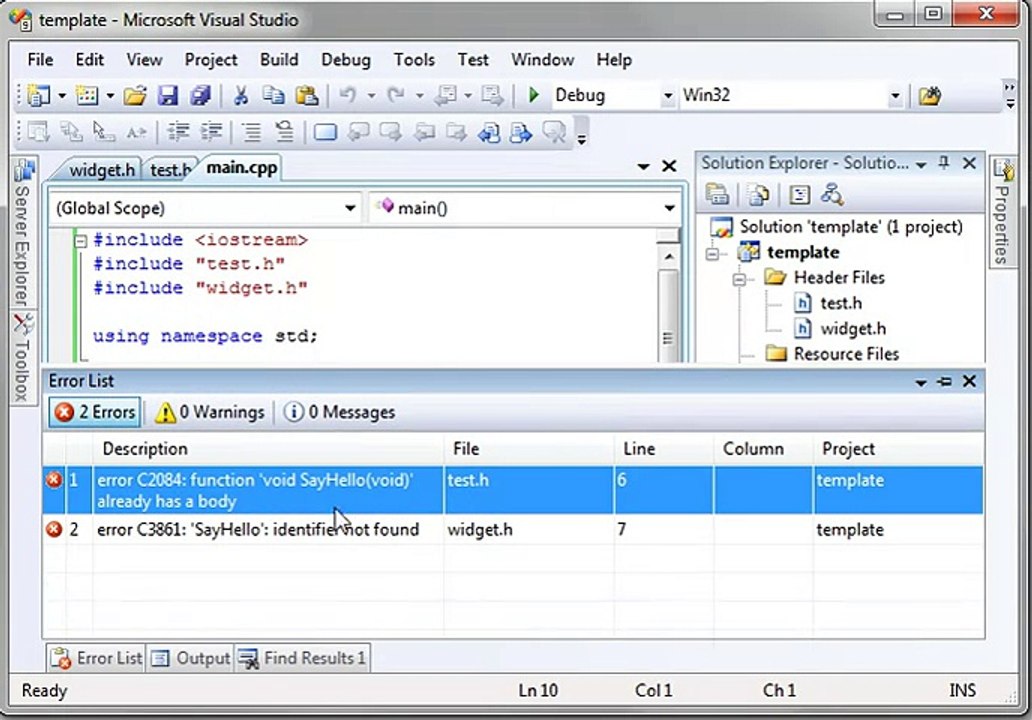Select error C3861 SayHello identifier not found
1032x720 pixels.
coord(513,530)
